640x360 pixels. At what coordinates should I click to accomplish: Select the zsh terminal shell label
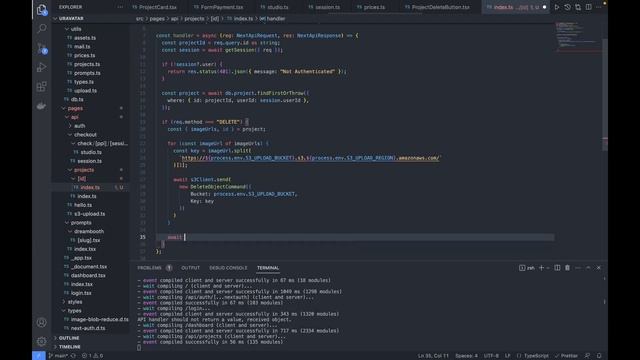click(x=527, y=268)
